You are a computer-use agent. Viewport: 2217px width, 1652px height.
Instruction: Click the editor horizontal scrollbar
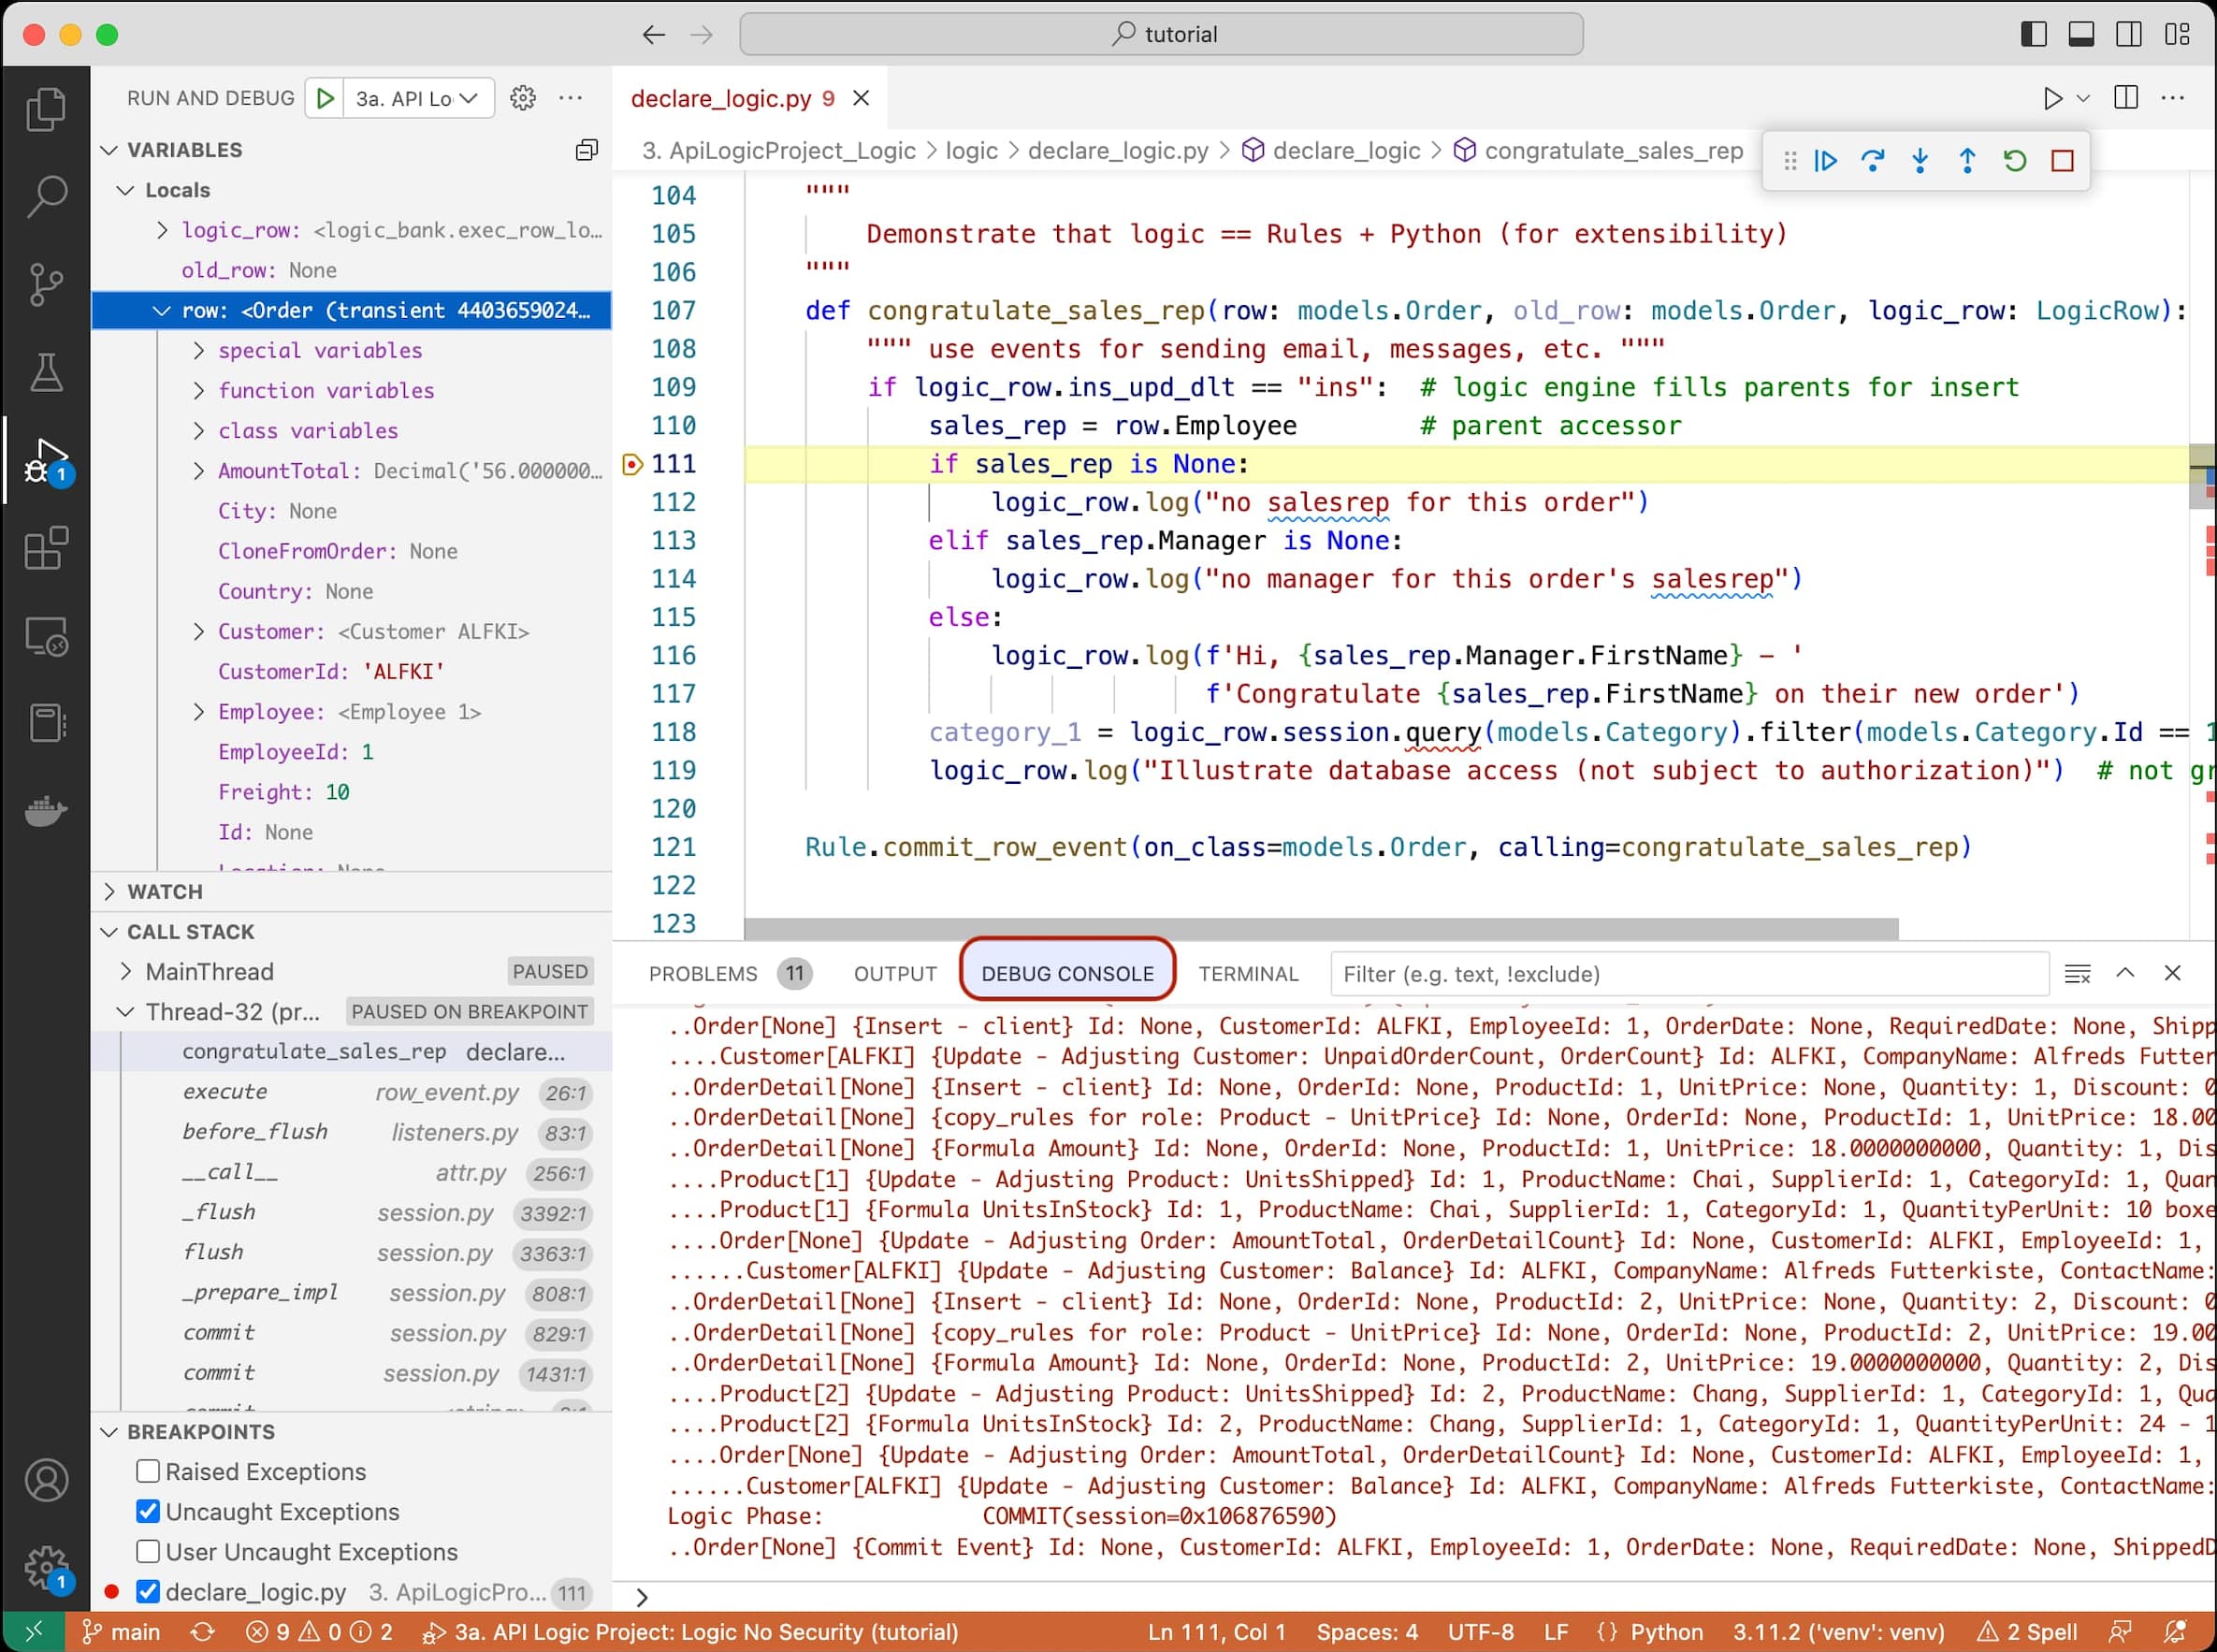(1321, 929)
